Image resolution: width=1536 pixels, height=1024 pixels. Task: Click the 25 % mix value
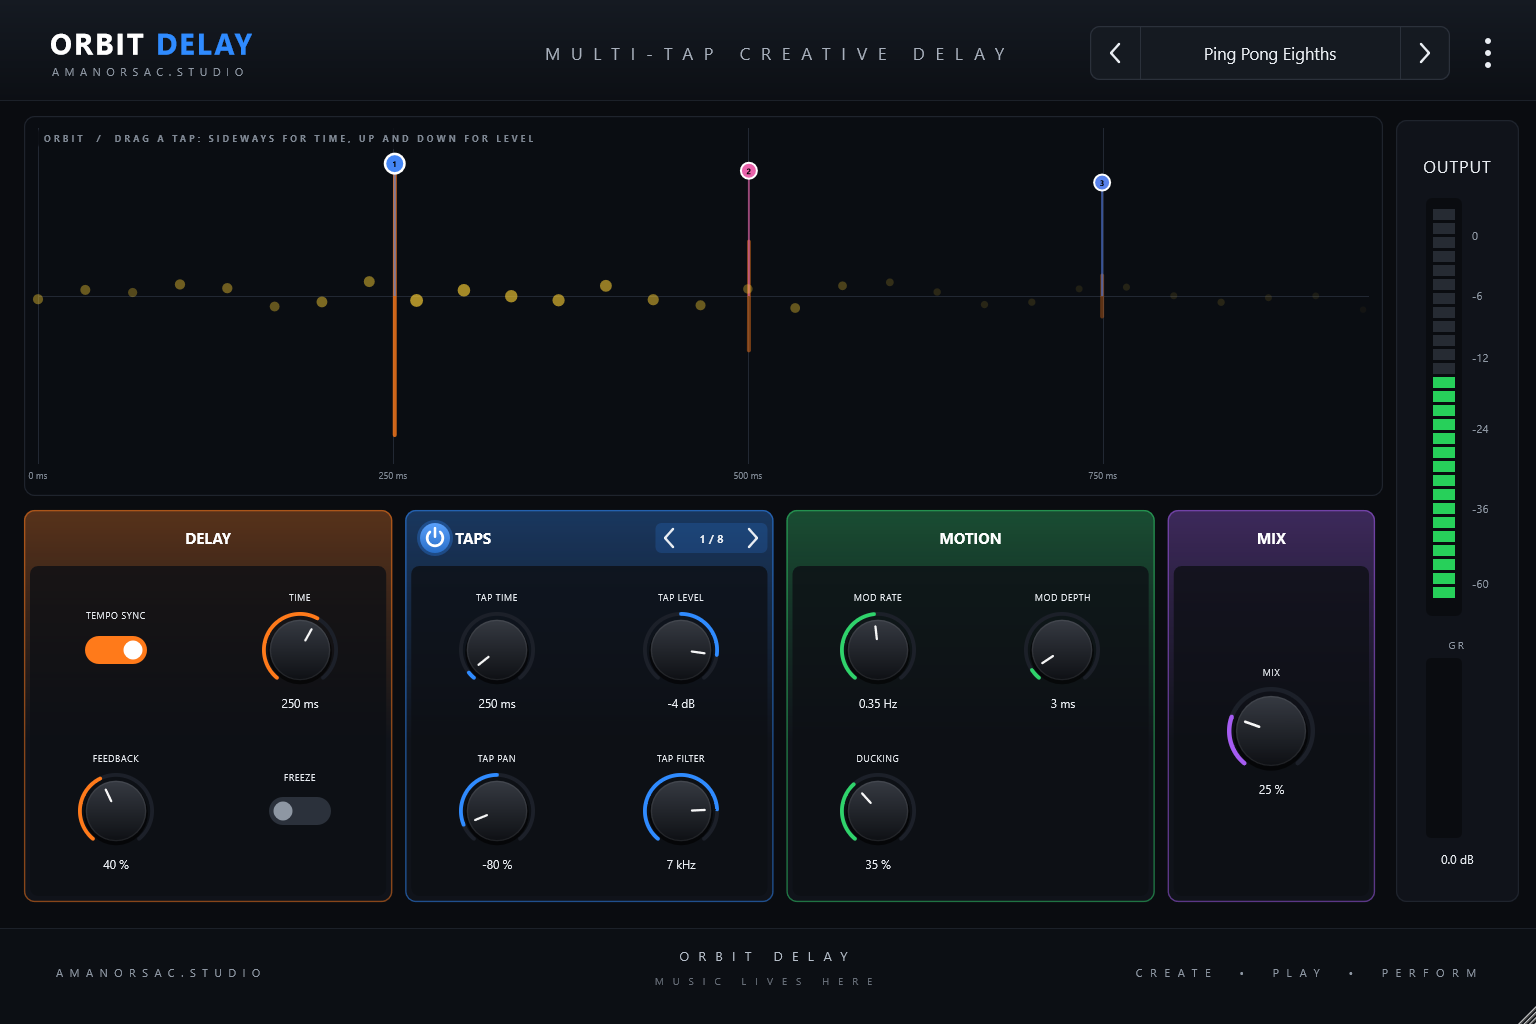click(1272, 790)
